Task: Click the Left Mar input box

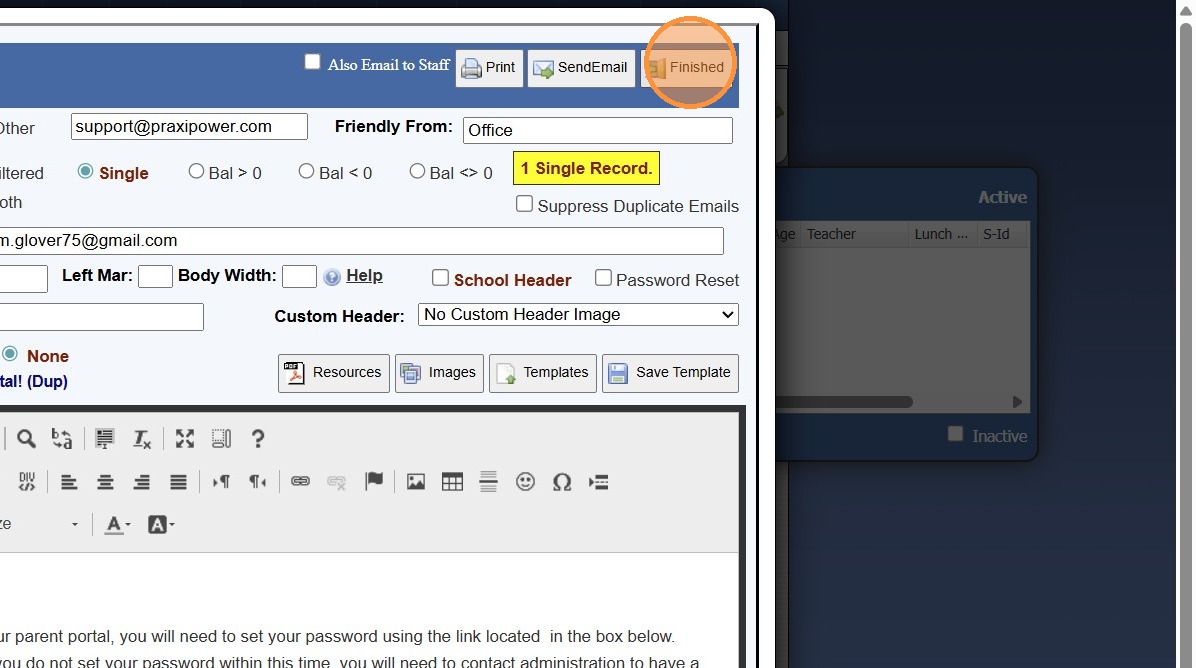Action: coord(155,276)
